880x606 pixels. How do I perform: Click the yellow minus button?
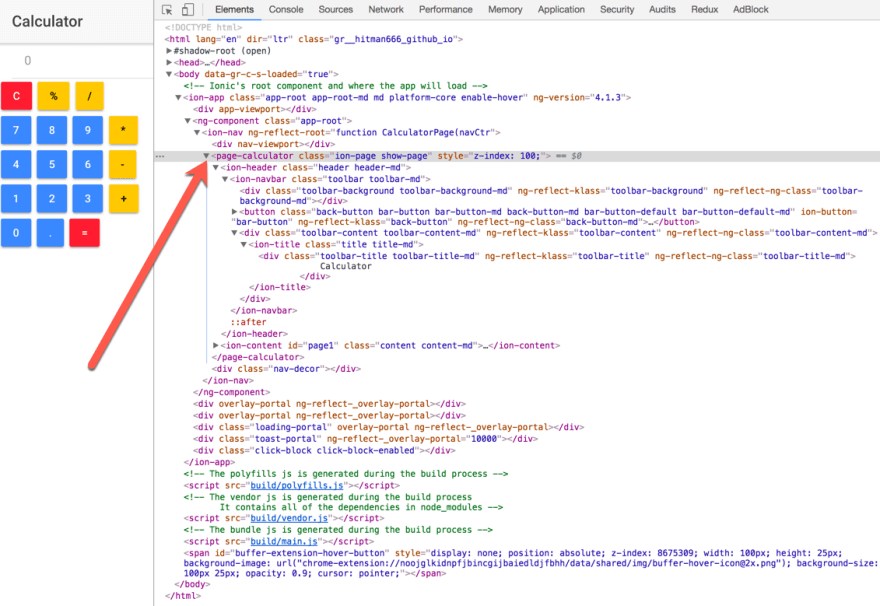[x=123, y=164]
